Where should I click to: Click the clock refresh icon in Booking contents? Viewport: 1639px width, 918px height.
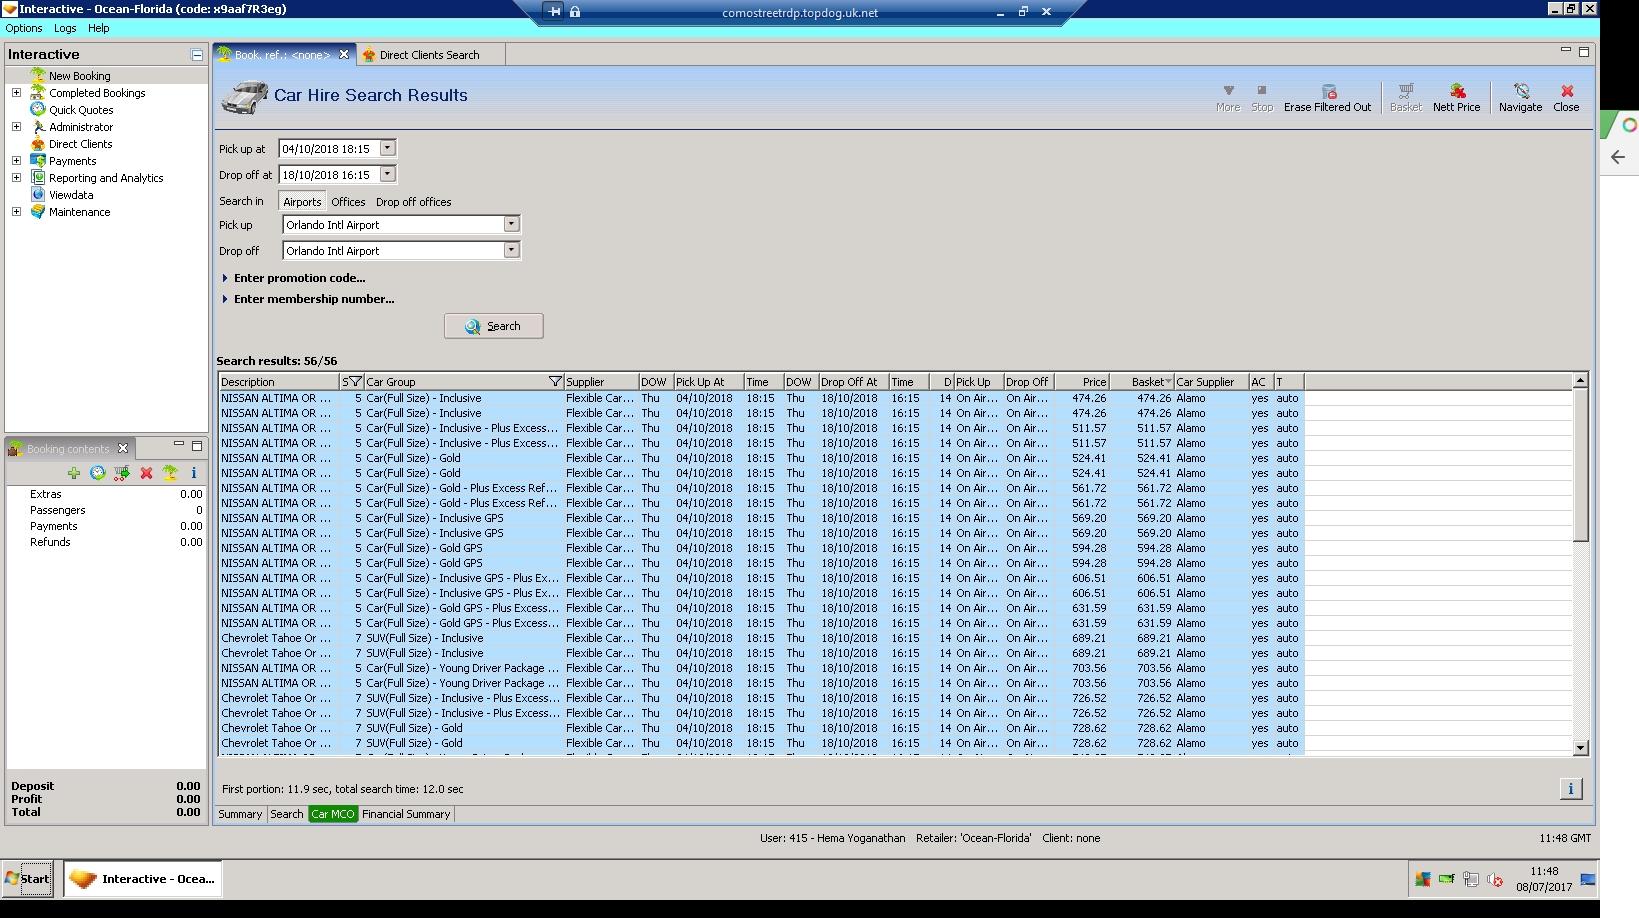[x=97, y=473]
